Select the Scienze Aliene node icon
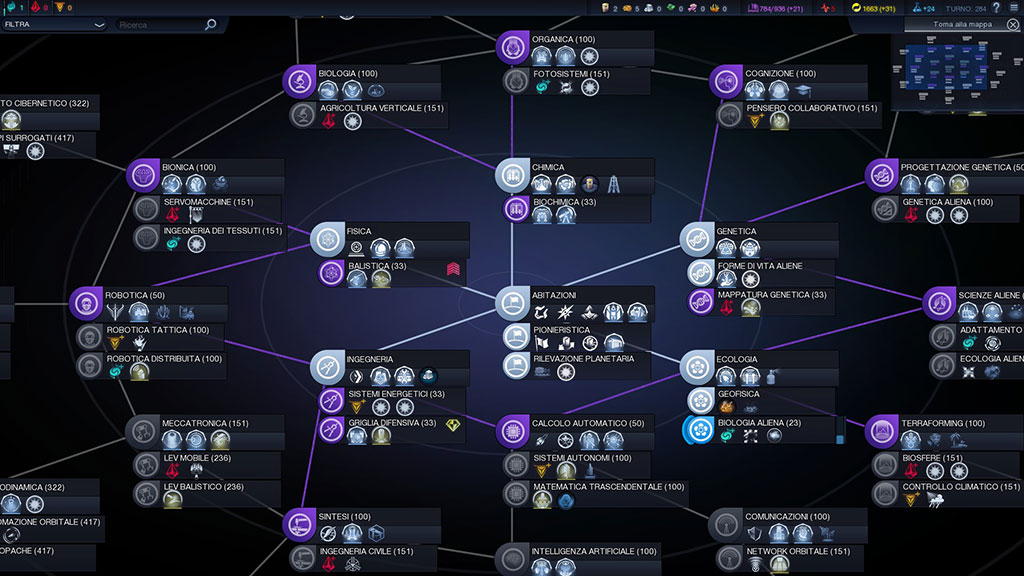The image size is (1024, 576). [x=938, y=303]
